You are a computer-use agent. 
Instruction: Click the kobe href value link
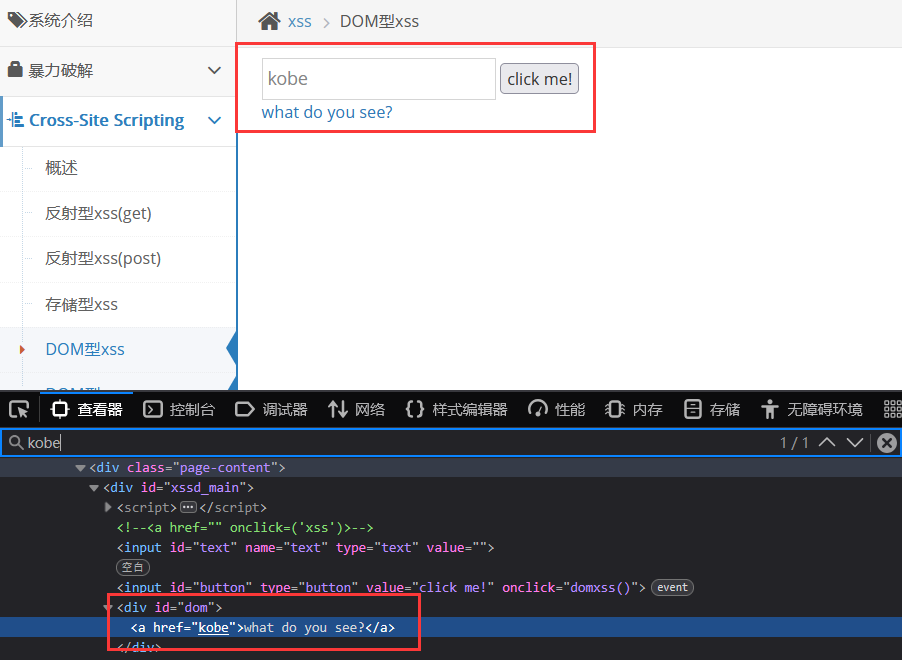pyautogui.click(x=213, y=628)
